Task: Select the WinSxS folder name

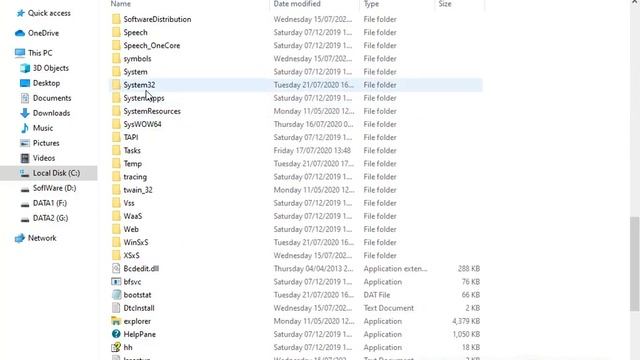Action: 136,242
